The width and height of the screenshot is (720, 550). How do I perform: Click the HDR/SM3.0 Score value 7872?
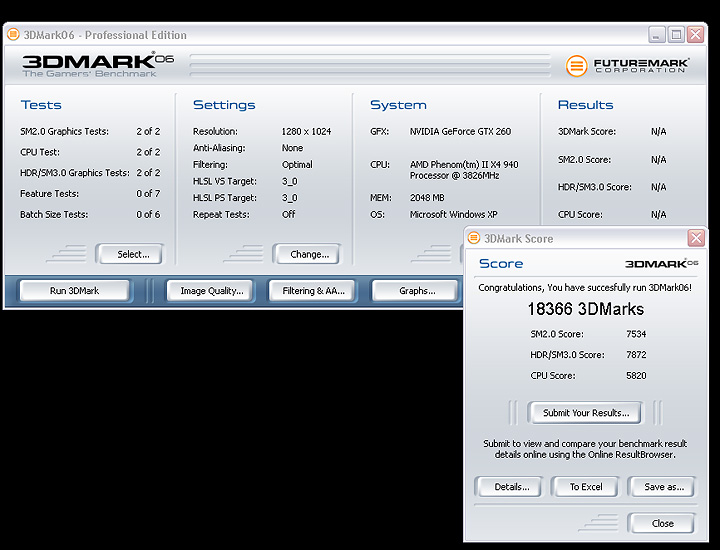(x=636, y=354)
